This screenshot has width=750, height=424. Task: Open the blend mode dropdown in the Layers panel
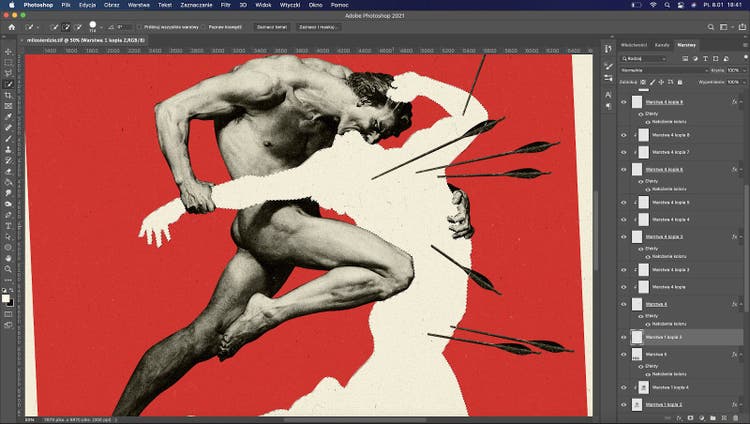(664, 70)
